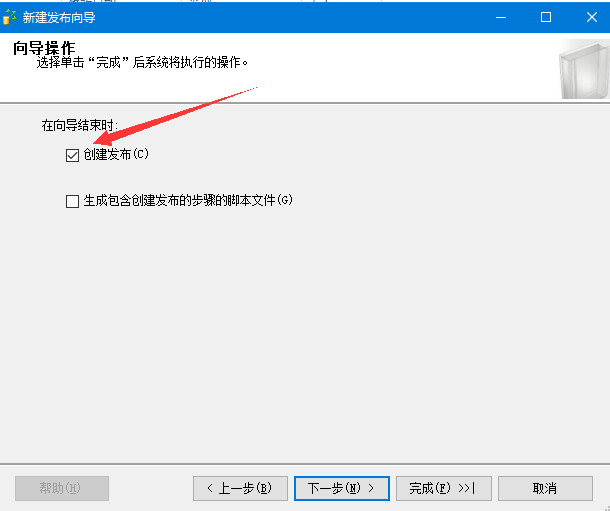This screenshot has width=610, height=511.
Task: Click the 完成(F) finish button
Action: coord(443,488)
